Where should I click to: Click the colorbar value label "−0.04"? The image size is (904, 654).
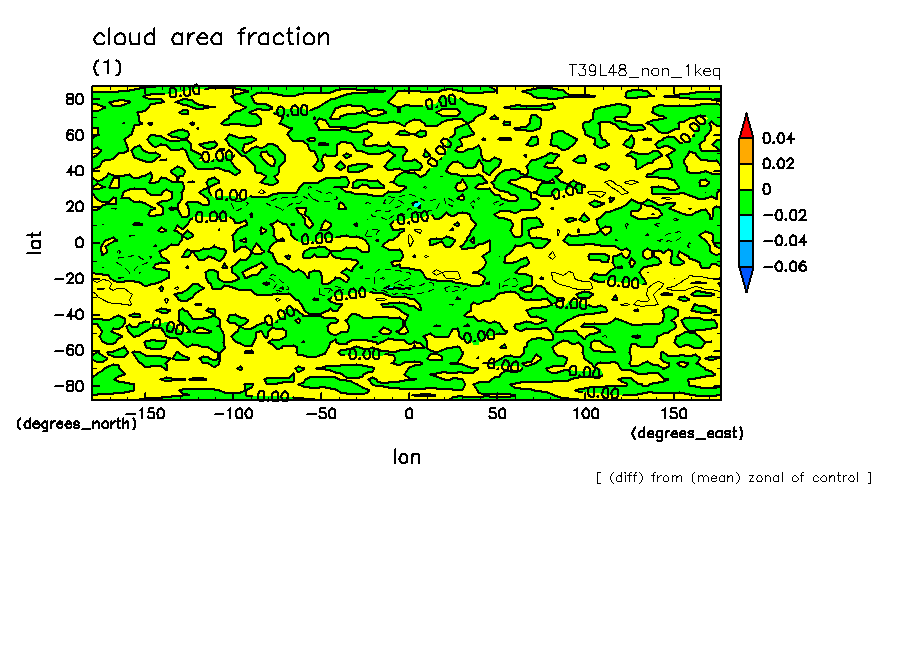pos(785,240)
